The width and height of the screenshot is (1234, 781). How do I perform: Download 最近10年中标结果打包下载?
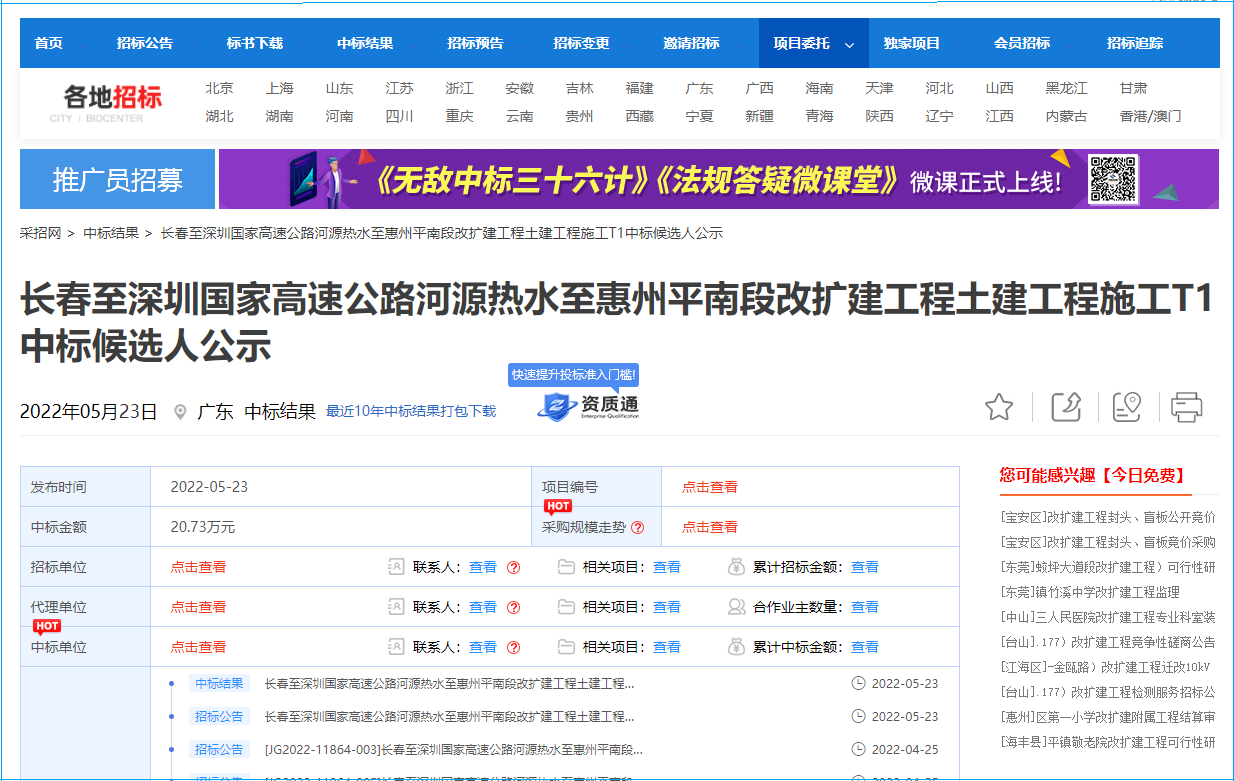[411, 411]
